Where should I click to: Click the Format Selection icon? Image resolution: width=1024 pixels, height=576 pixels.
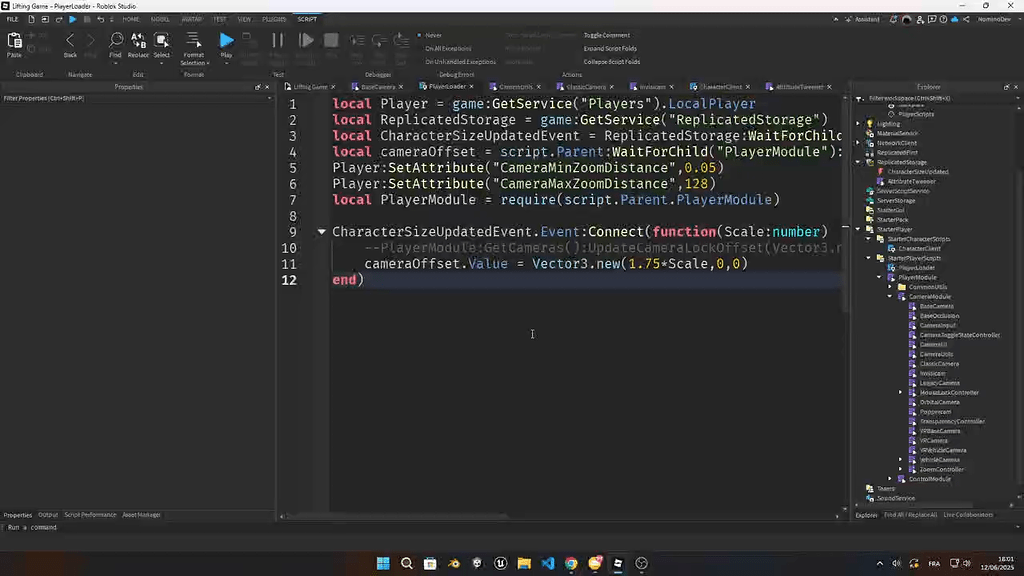point(193,40)
